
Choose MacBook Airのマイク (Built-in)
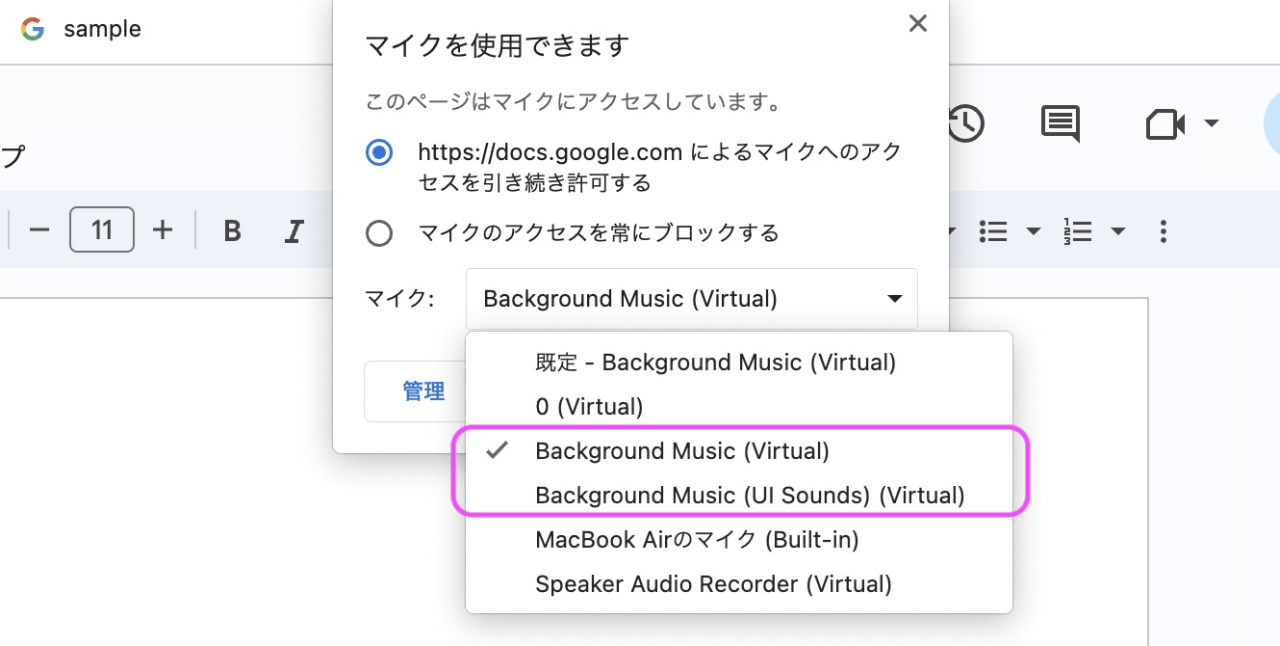[x=739, y=540]
